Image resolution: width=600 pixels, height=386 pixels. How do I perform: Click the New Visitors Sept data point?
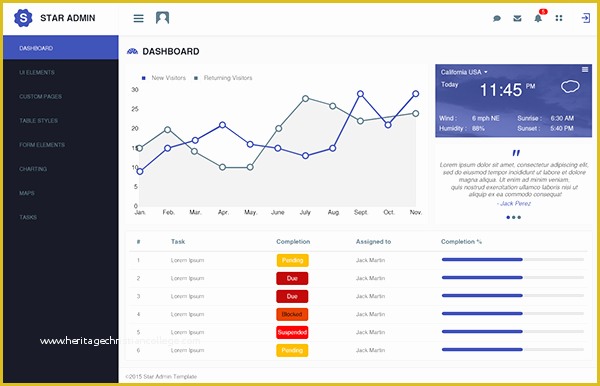(x=360, y=94)
